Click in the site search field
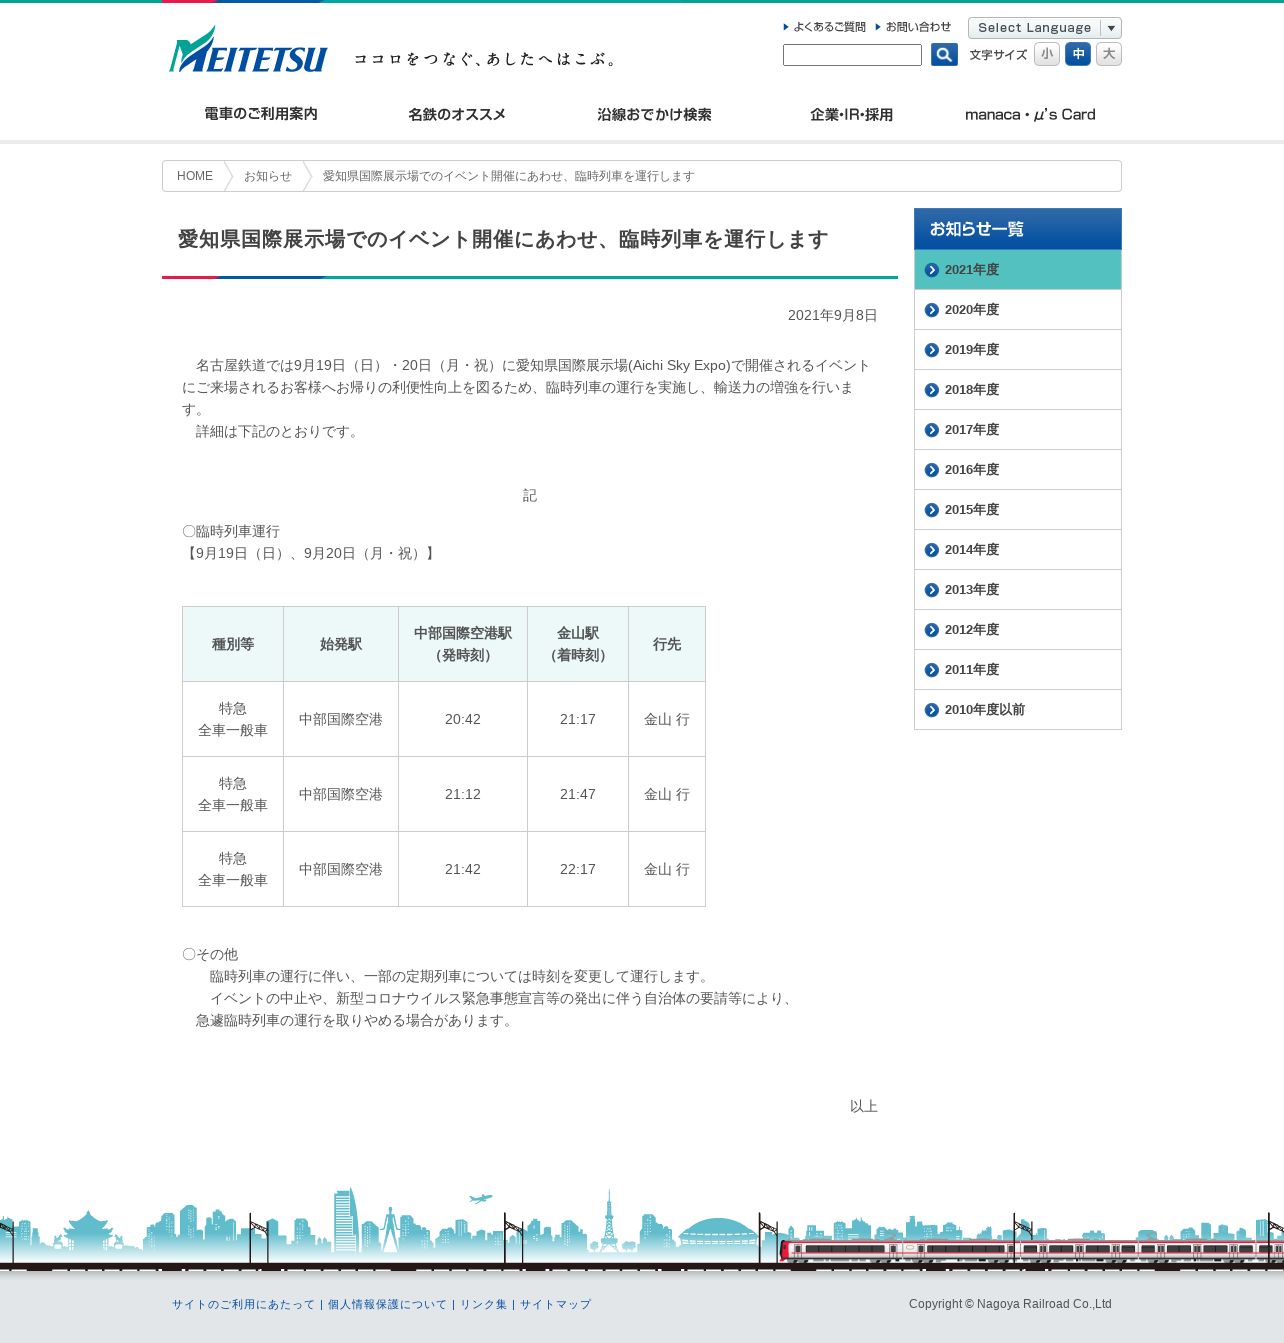1284x1343 pixels. (852, 55)
